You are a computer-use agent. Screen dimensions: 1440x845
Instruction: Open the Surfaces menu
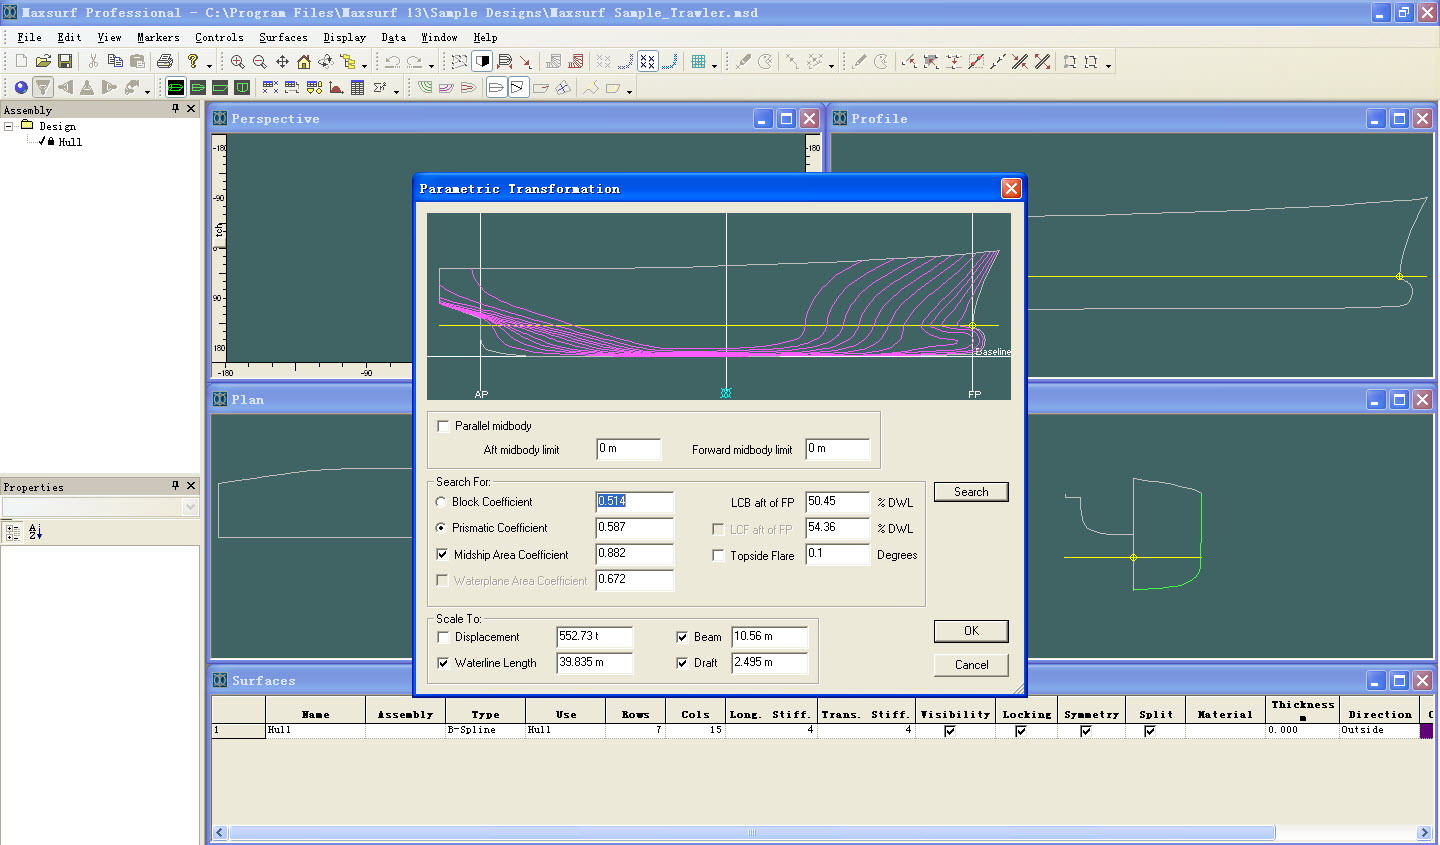(x=283, y=37)
